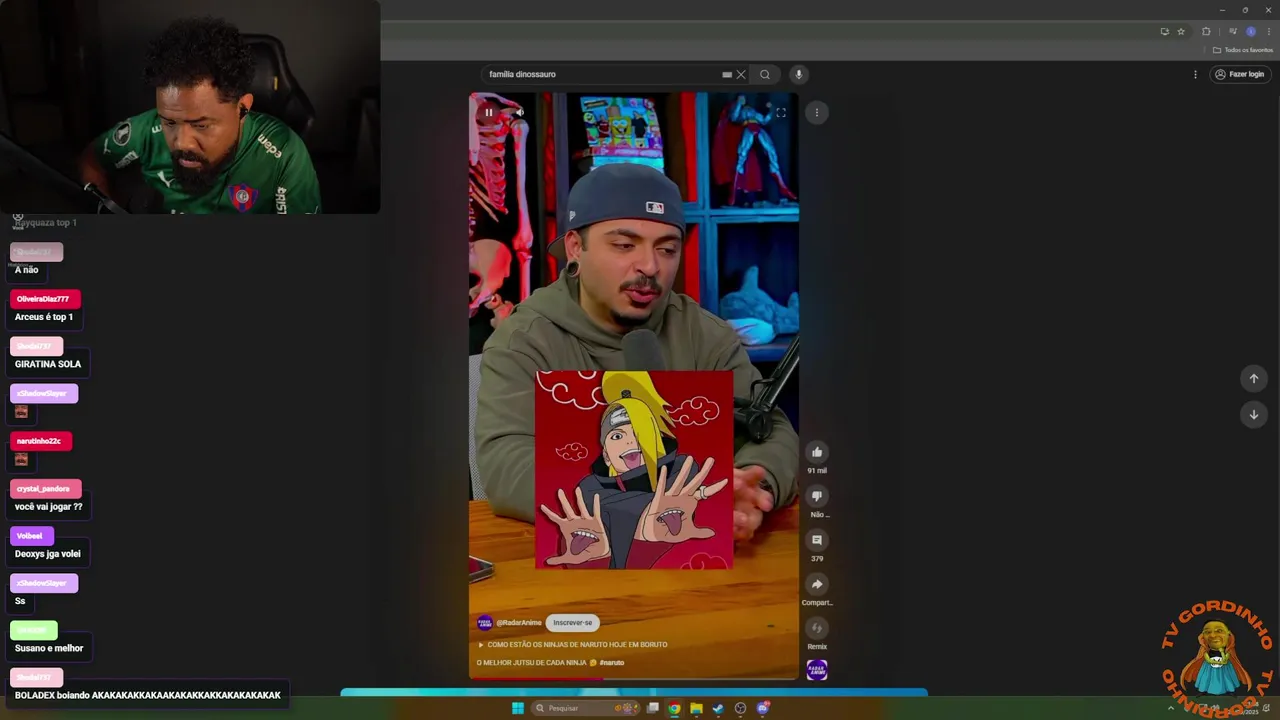Click chat message 'Arceus é top 1'

click(44, 317)
